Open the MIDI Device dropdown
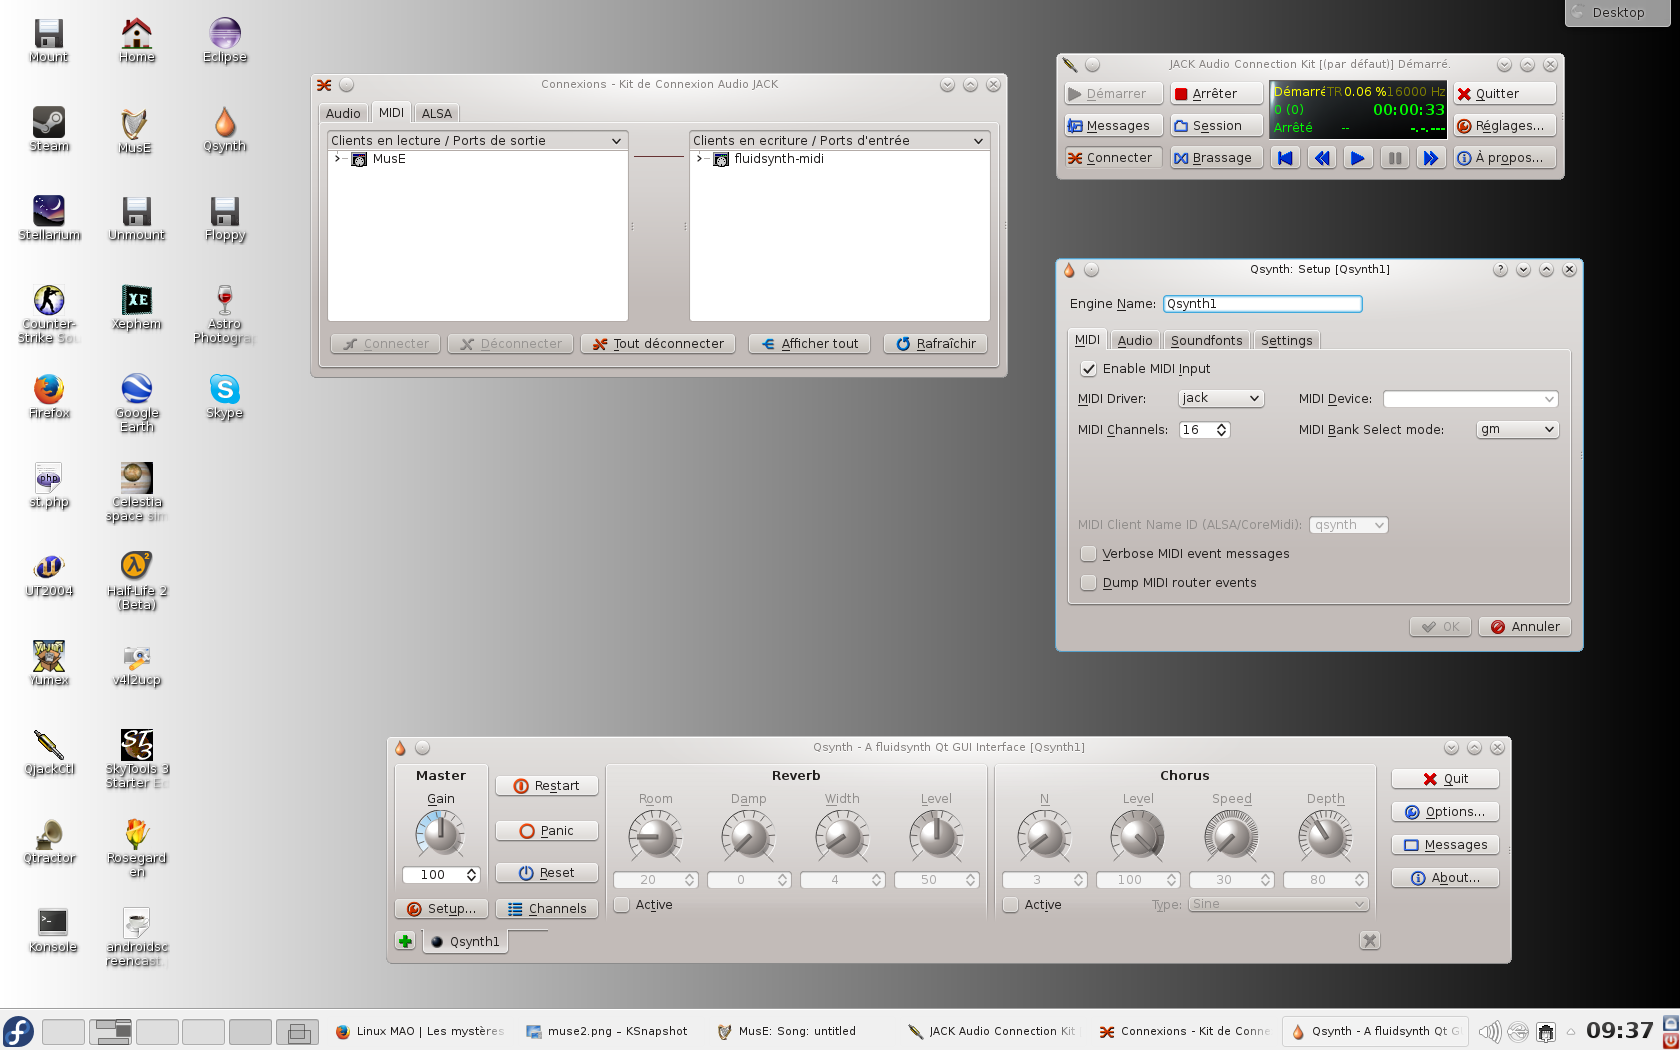 pyautogui.click(x=1470, y=399)
